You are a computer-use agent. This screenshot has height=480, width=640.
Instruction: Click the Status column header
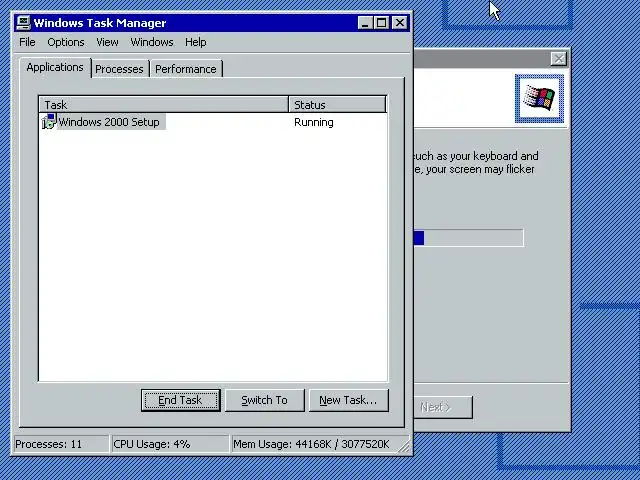pyautogui.click(x=337, y=105)
